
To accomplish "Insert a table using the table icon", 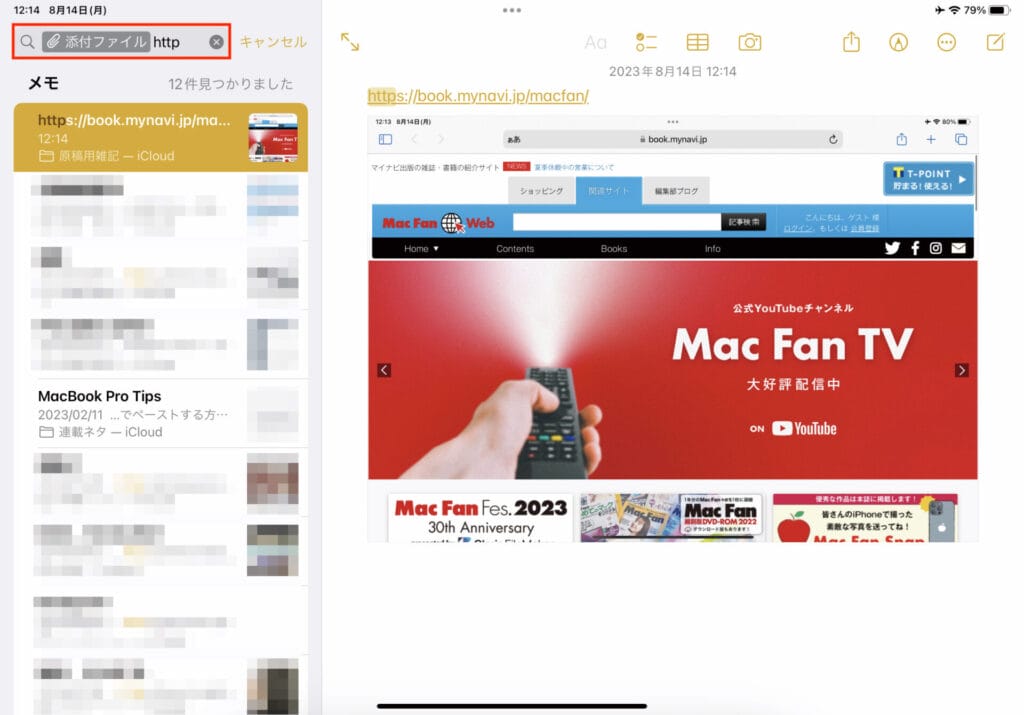I will click(x=698, y=42).
